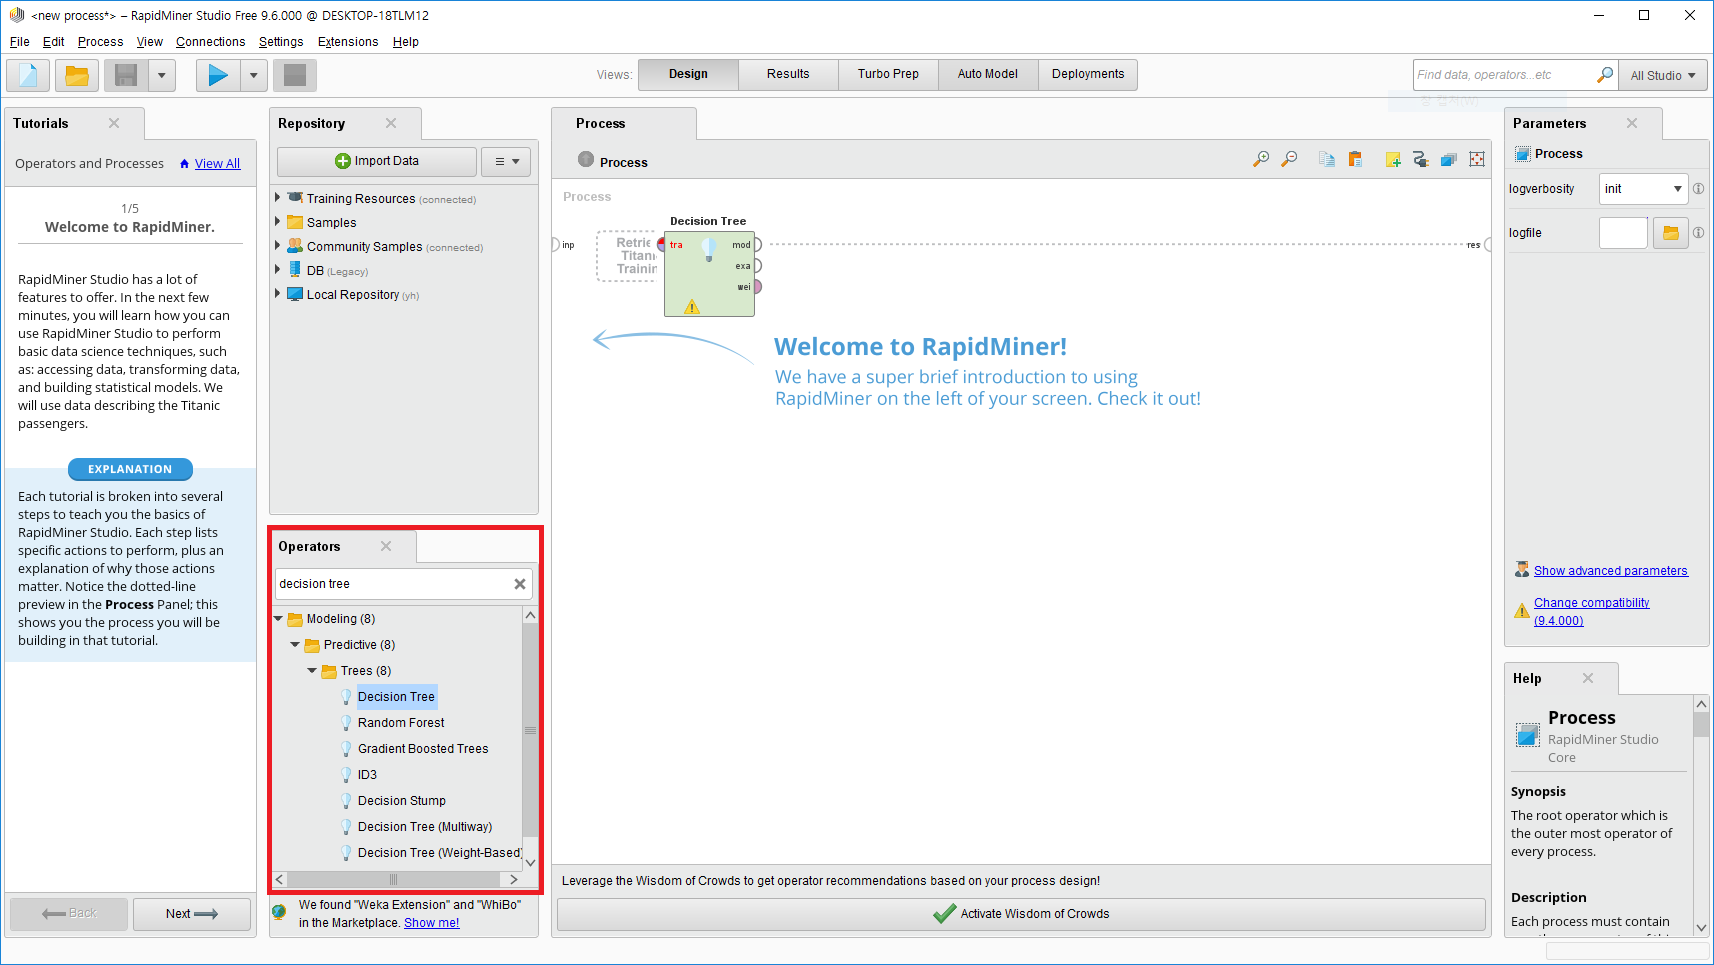Select Gradient Boosted Trees operator
Screen dimensions: 1714x965
click(423, 749)
